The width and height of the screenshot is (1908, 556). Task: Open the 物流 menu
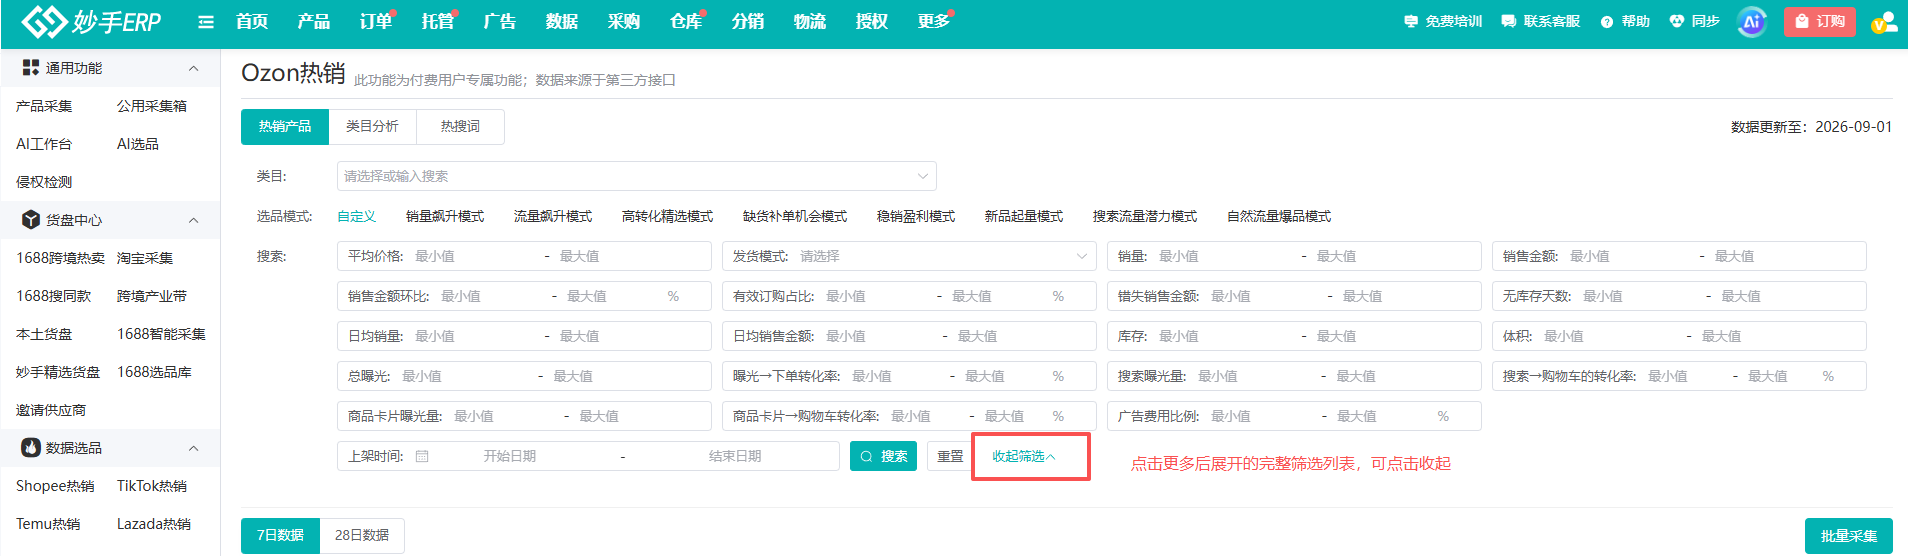tap(810, 22)
